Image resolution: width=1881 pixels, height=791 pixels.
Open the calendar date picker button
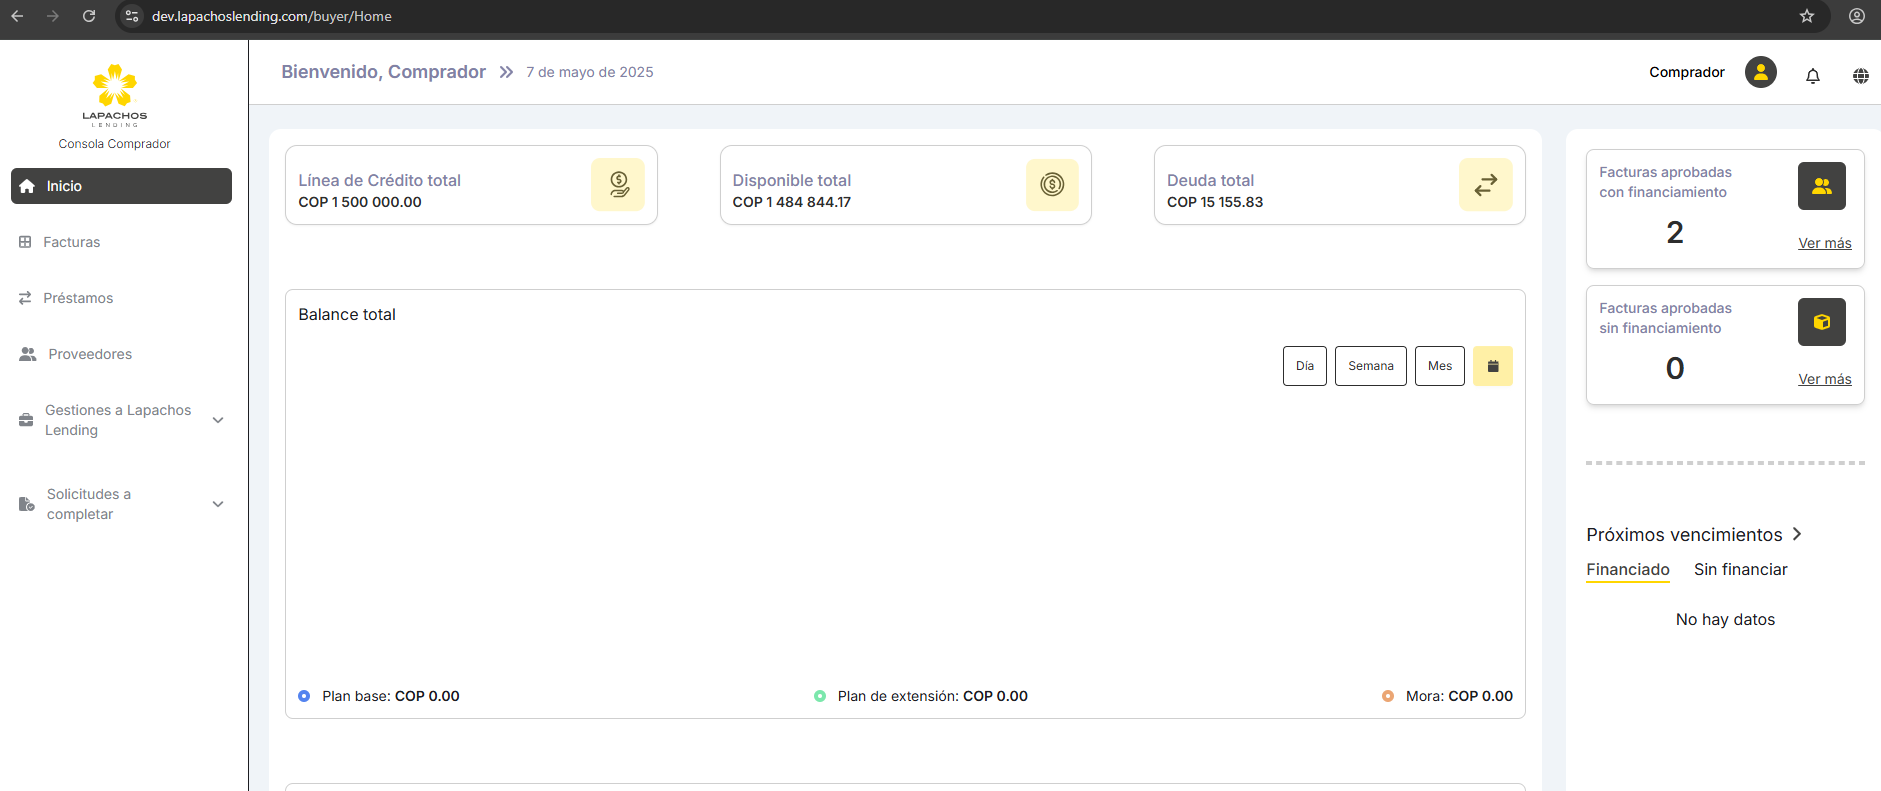tap(1492, 366)
